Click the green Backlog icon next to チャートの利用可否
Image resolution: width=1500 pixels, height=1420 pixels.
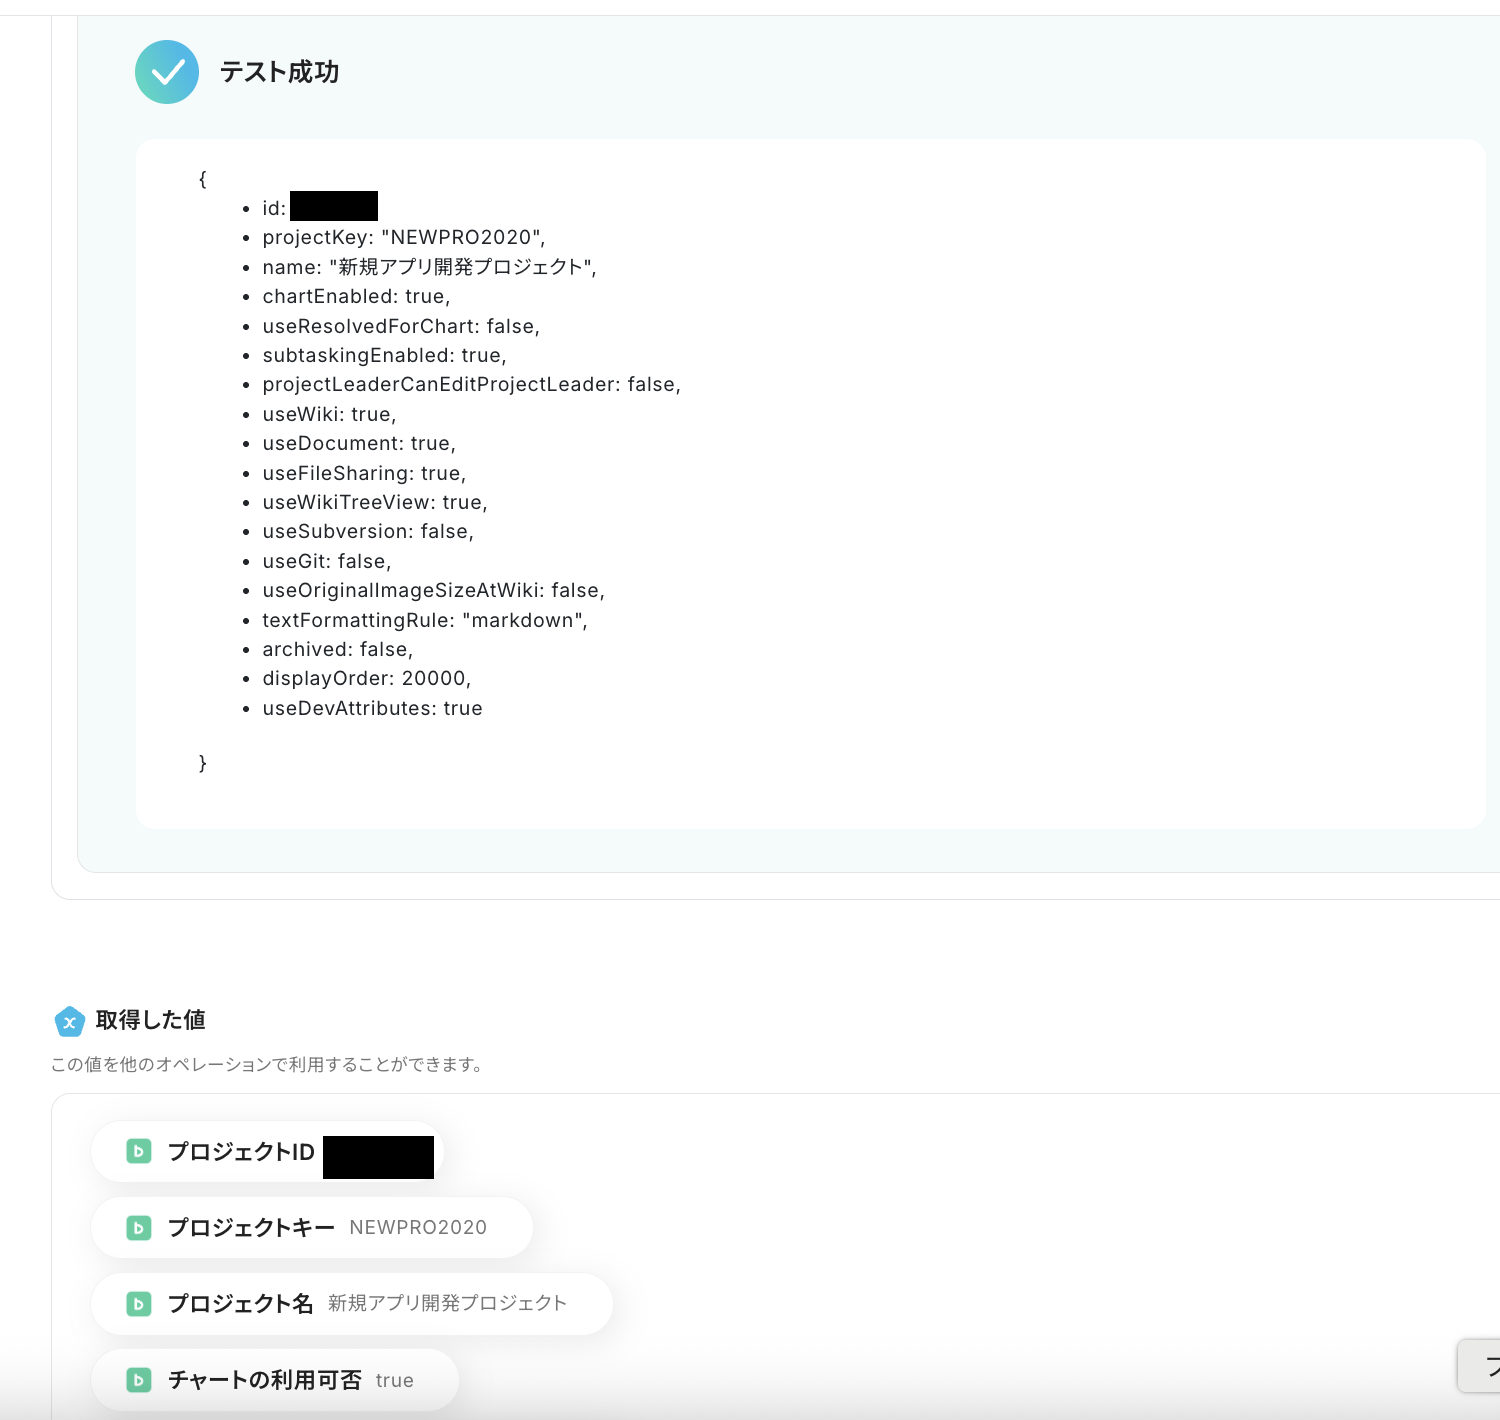(139, 1380)
